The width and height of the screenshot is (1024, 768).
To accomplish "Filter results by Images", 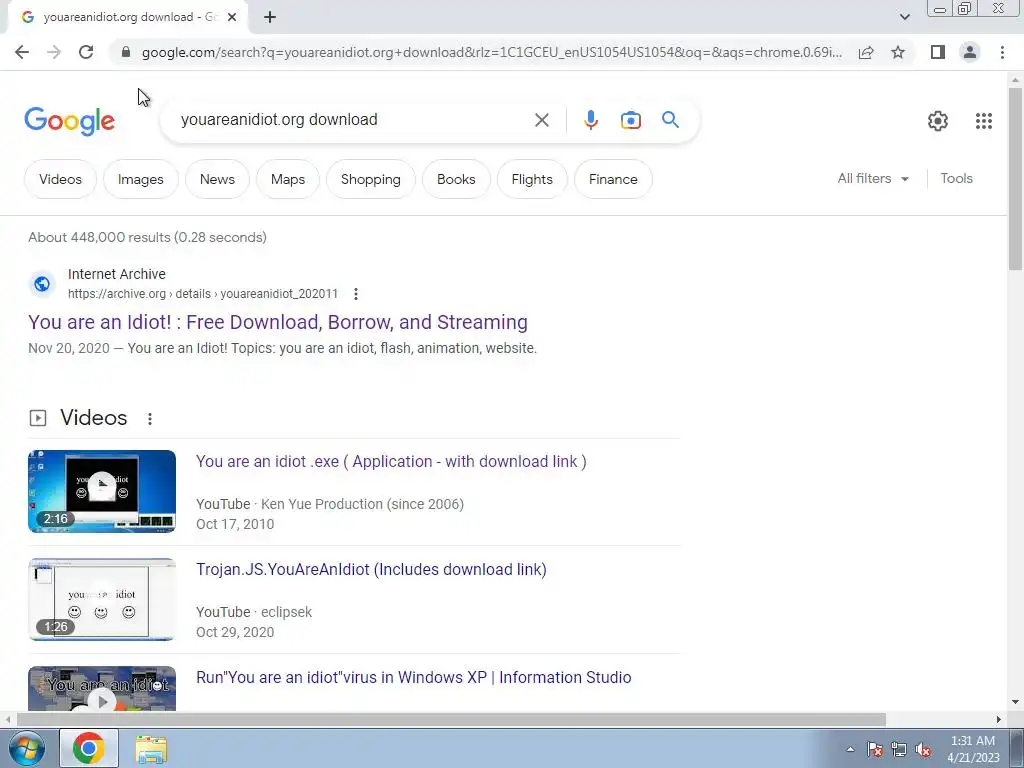I will click(140, 179).
